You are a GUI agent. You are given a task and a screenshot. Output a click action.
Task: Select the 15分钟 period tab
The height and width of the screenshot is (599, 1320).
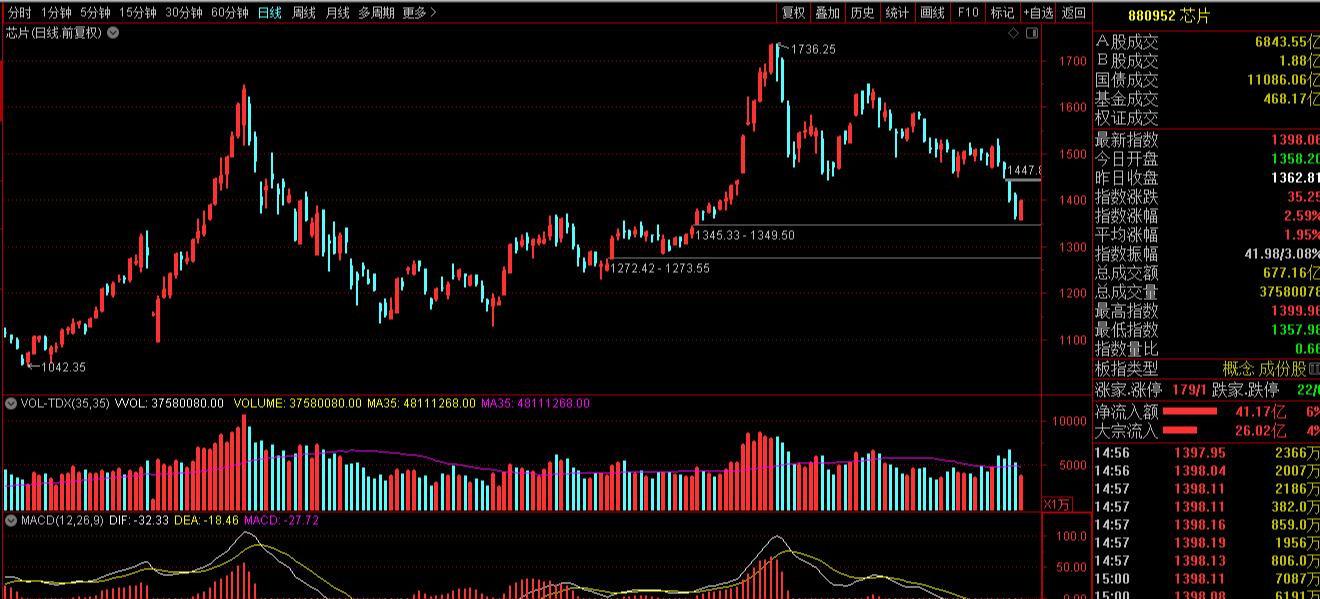tap(137, 13)
